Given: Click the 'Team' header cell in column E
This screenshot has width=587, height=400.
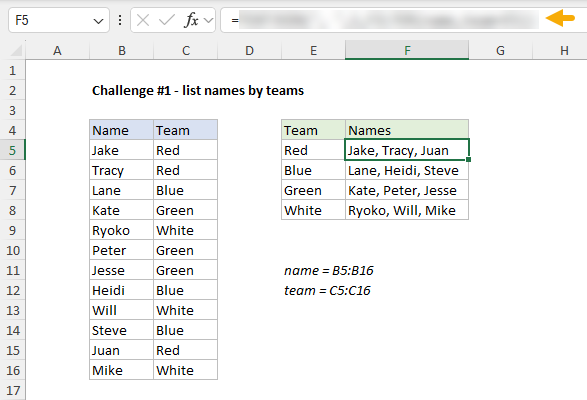Looking at the screenshot, I should (313, 130).
